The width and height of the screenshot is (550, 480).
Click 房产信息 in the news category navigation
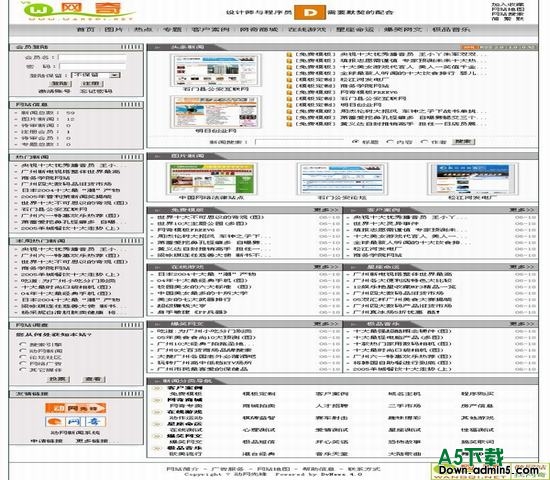(x=477, y=406)
